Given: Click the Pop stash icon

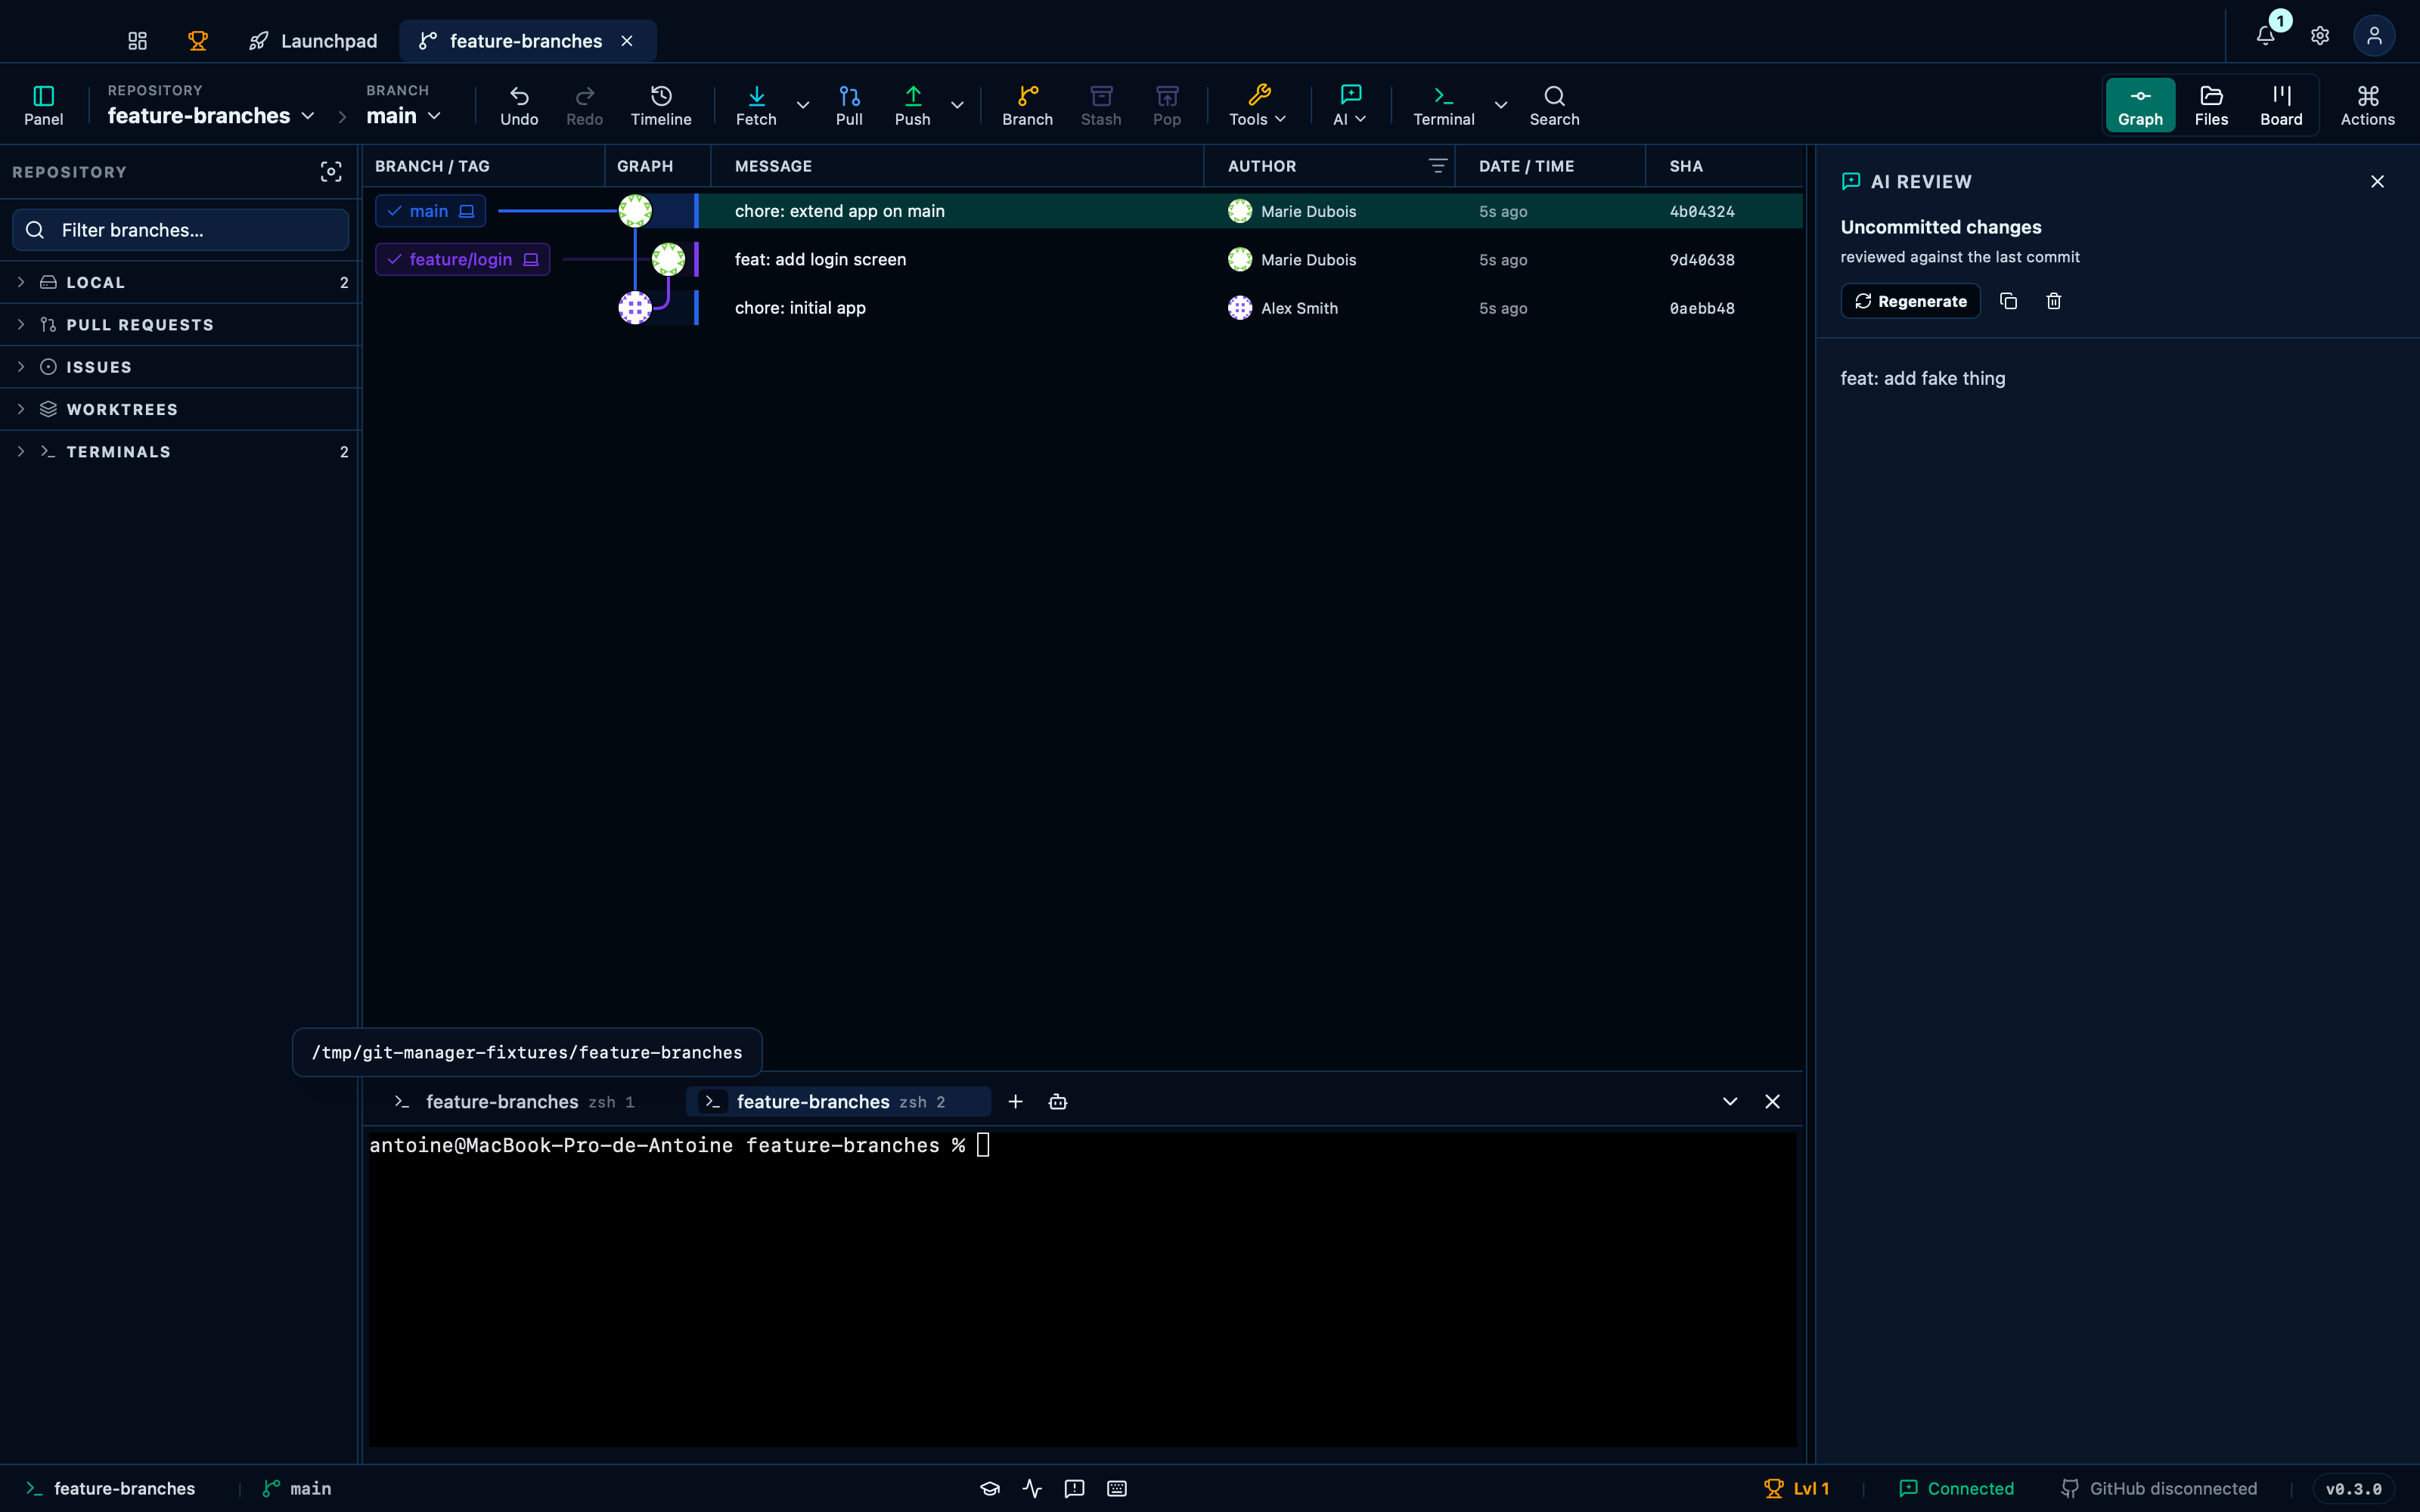Looking at the screenshot, I should [x=1167, y=105].
